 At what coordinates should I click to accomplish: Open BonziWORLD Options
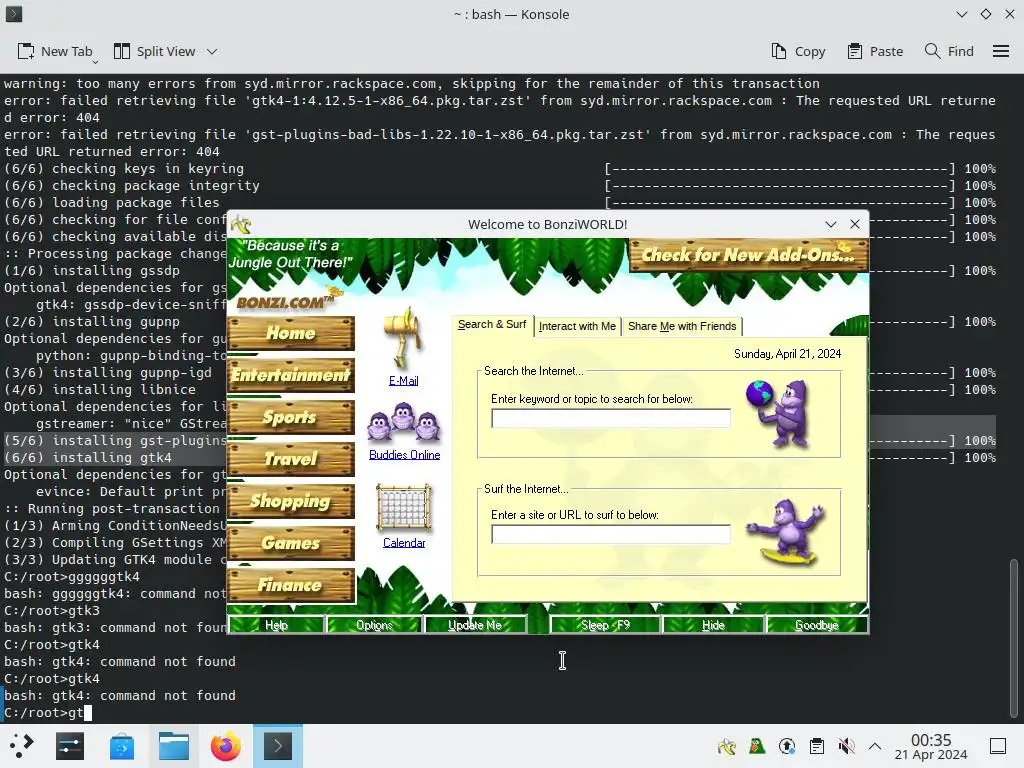374,625
